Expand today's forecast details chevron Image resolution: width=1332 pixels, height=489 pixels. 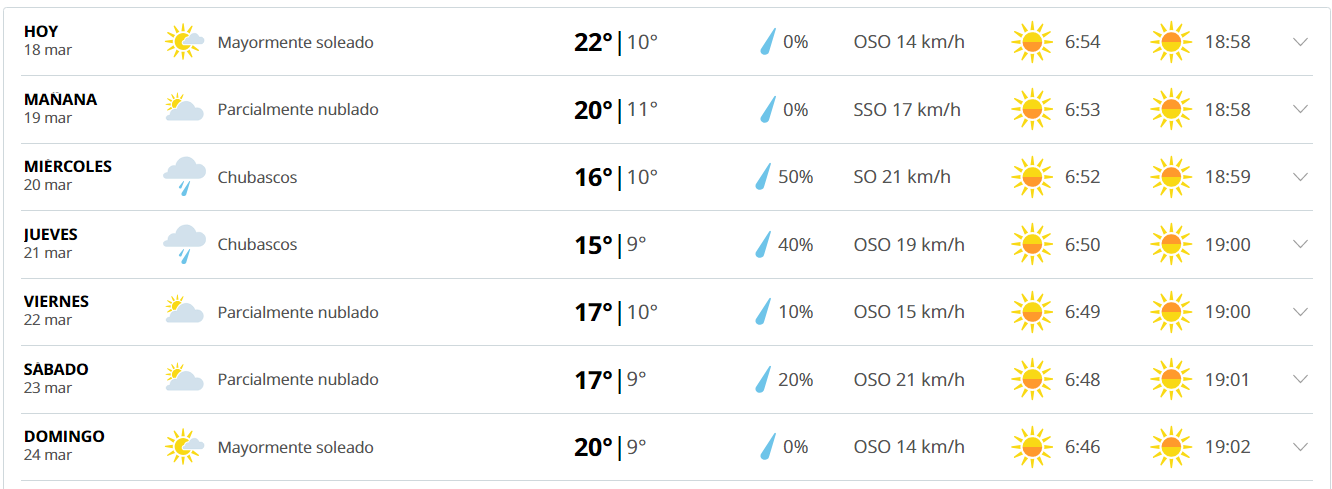coord(1300,42)
